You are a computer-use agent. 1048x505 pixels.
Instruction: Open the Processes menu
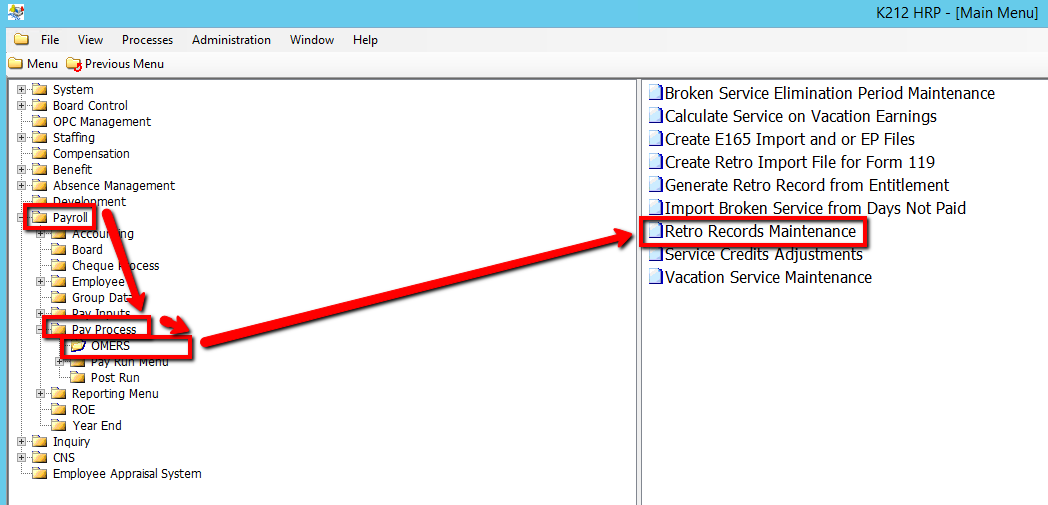[x=147, y=40]
